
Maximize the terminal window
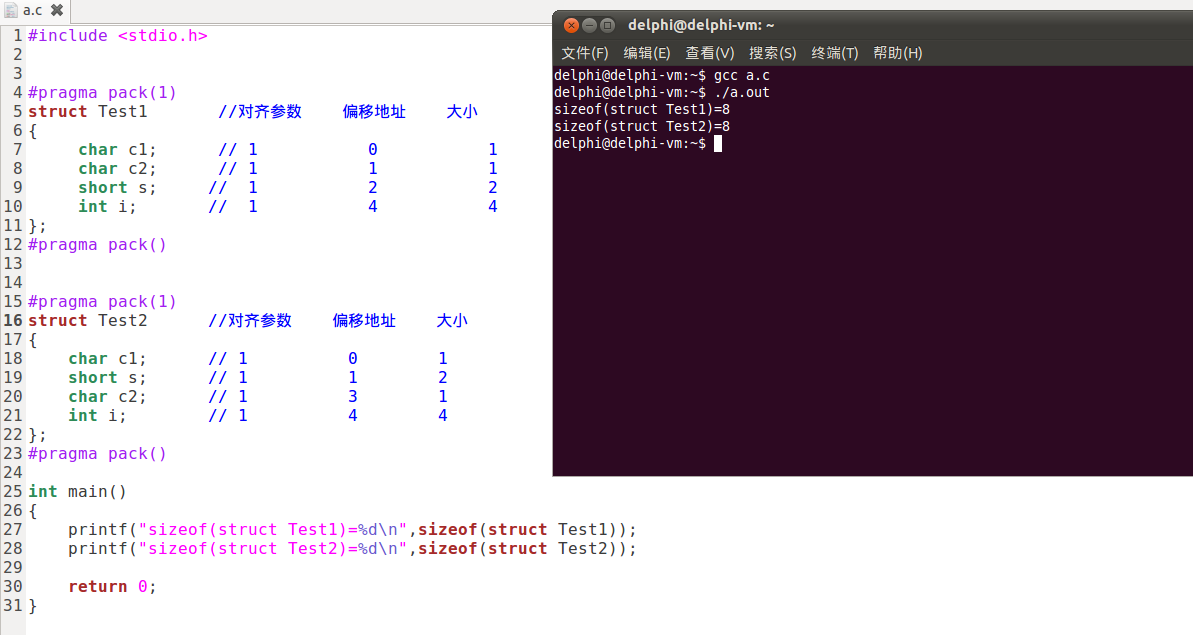click(607, 25)
